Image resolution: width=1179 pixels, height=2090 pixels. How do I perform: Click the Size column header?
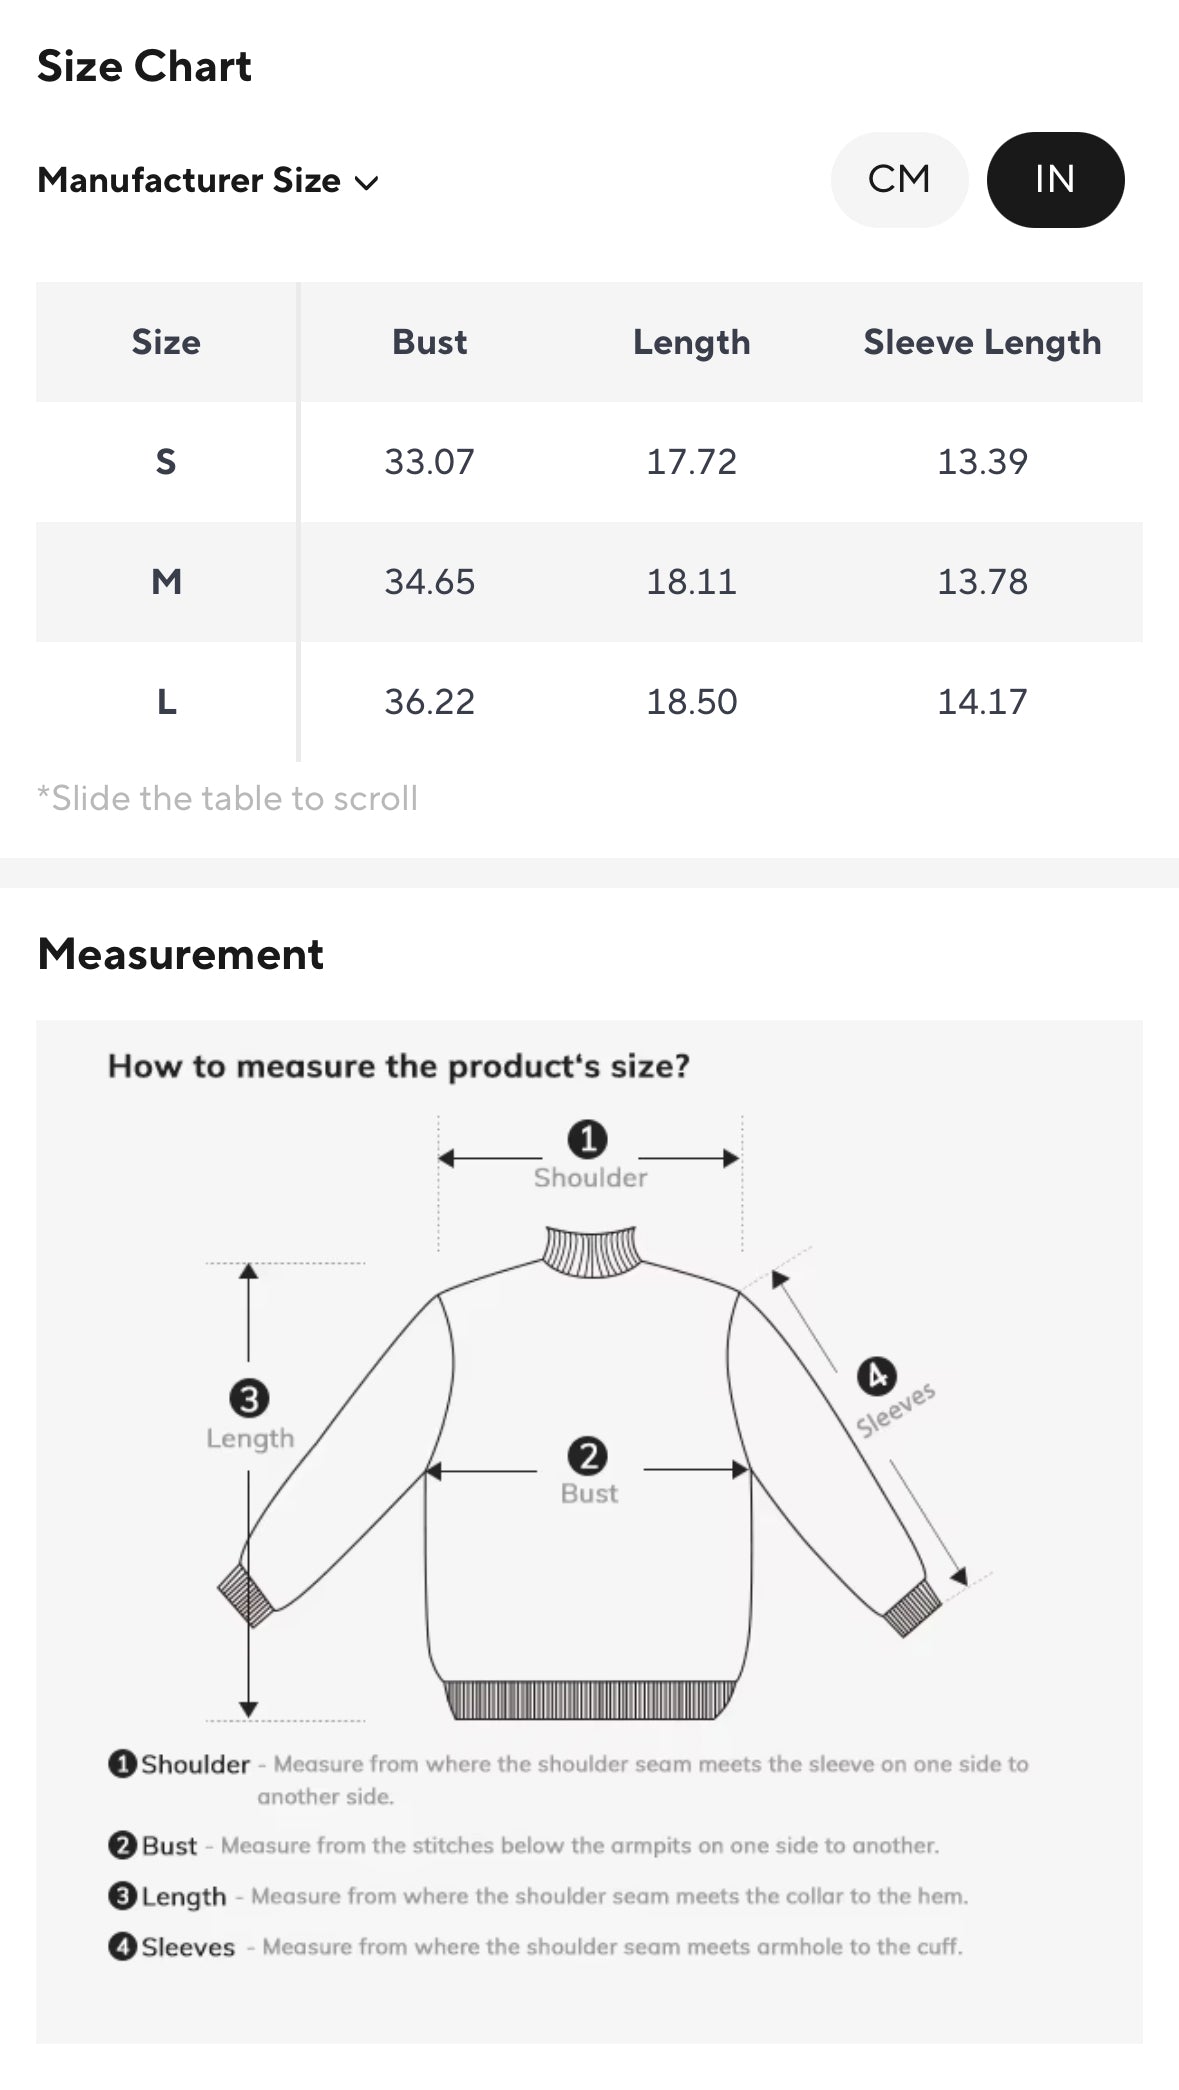(166, 342)
